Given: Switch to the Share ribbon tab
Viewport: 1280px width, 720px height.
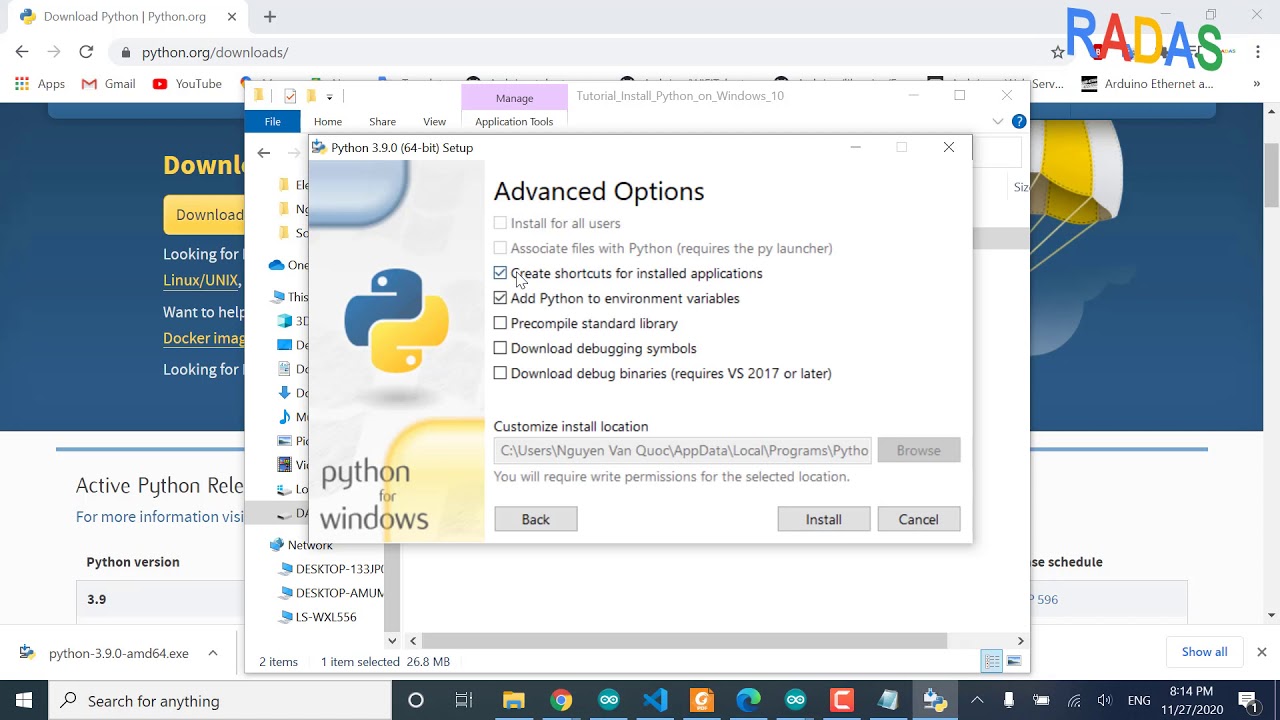Looking at the screenshot, I should pos(382,121).
